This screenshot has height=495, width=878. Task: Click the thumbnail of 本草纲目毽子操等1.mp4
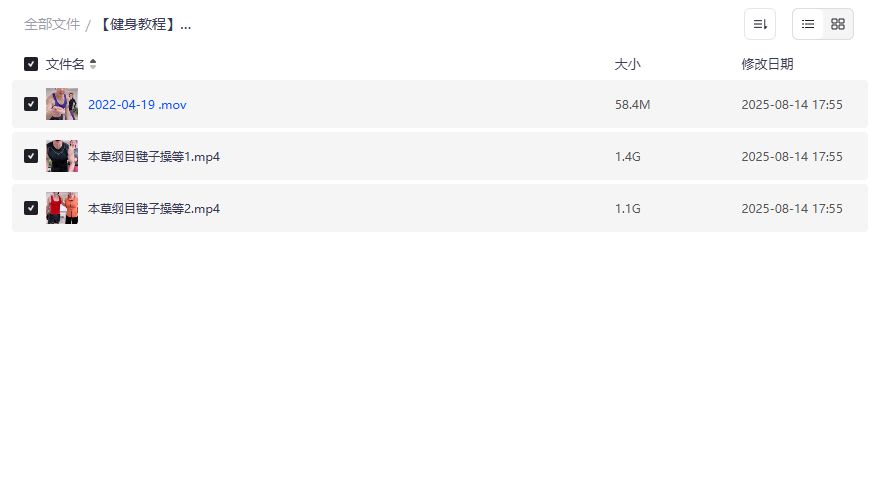click(62, 156)
